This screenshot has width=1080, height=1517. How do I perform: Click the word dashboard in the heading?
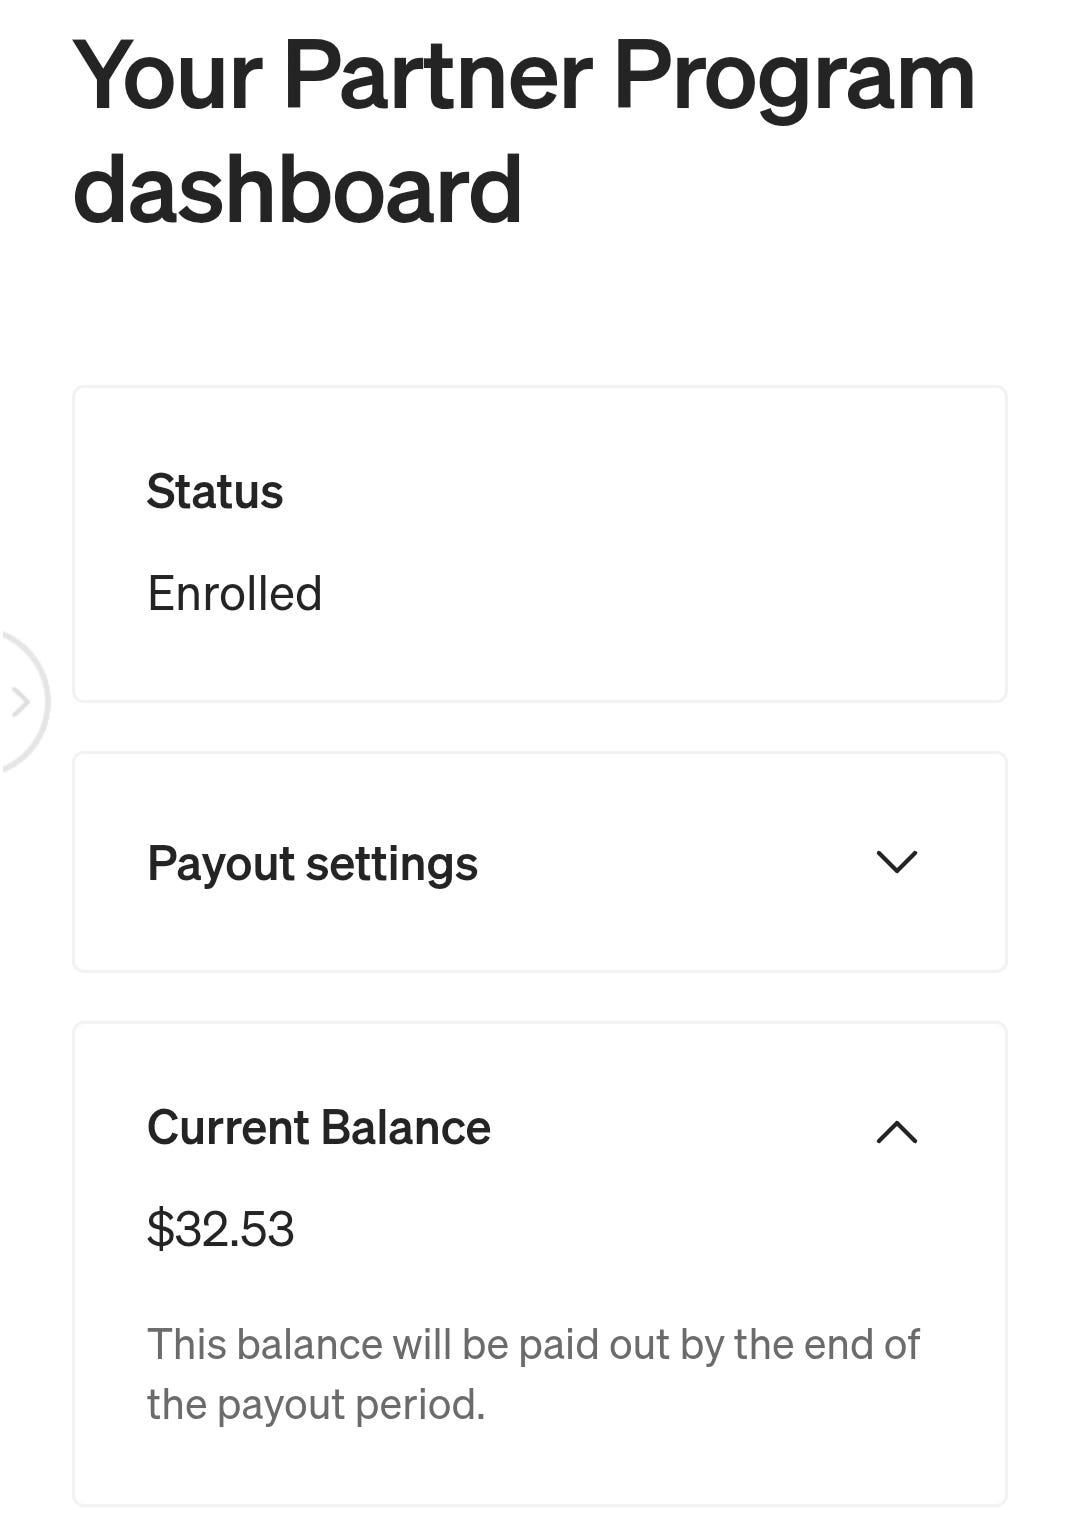297,189
